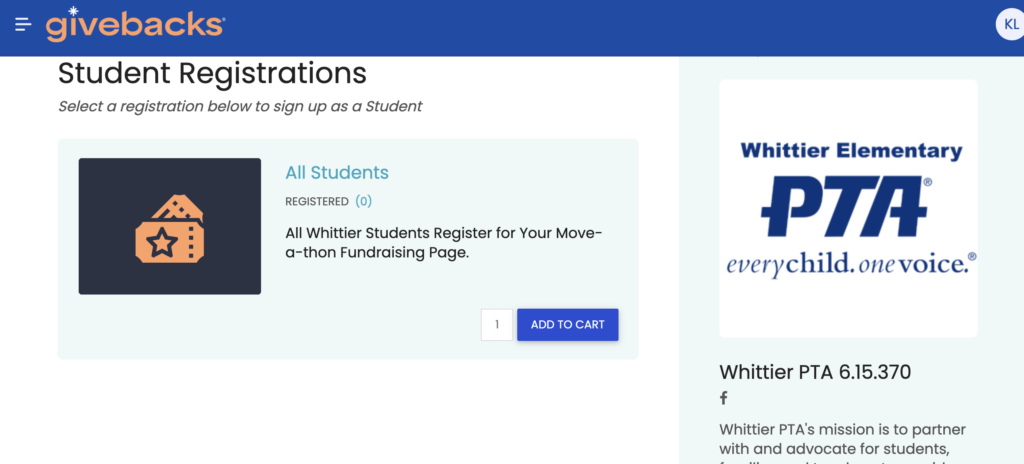
Task: Open the hamburger navigation menu
Action: (24, 25)
